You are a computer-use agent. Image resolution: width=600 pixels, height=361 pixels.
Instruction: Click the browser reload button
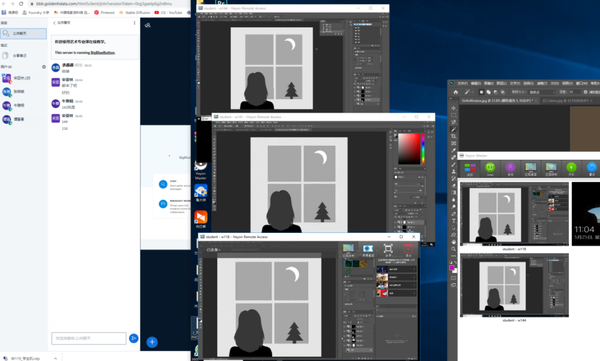coord(21,3)
